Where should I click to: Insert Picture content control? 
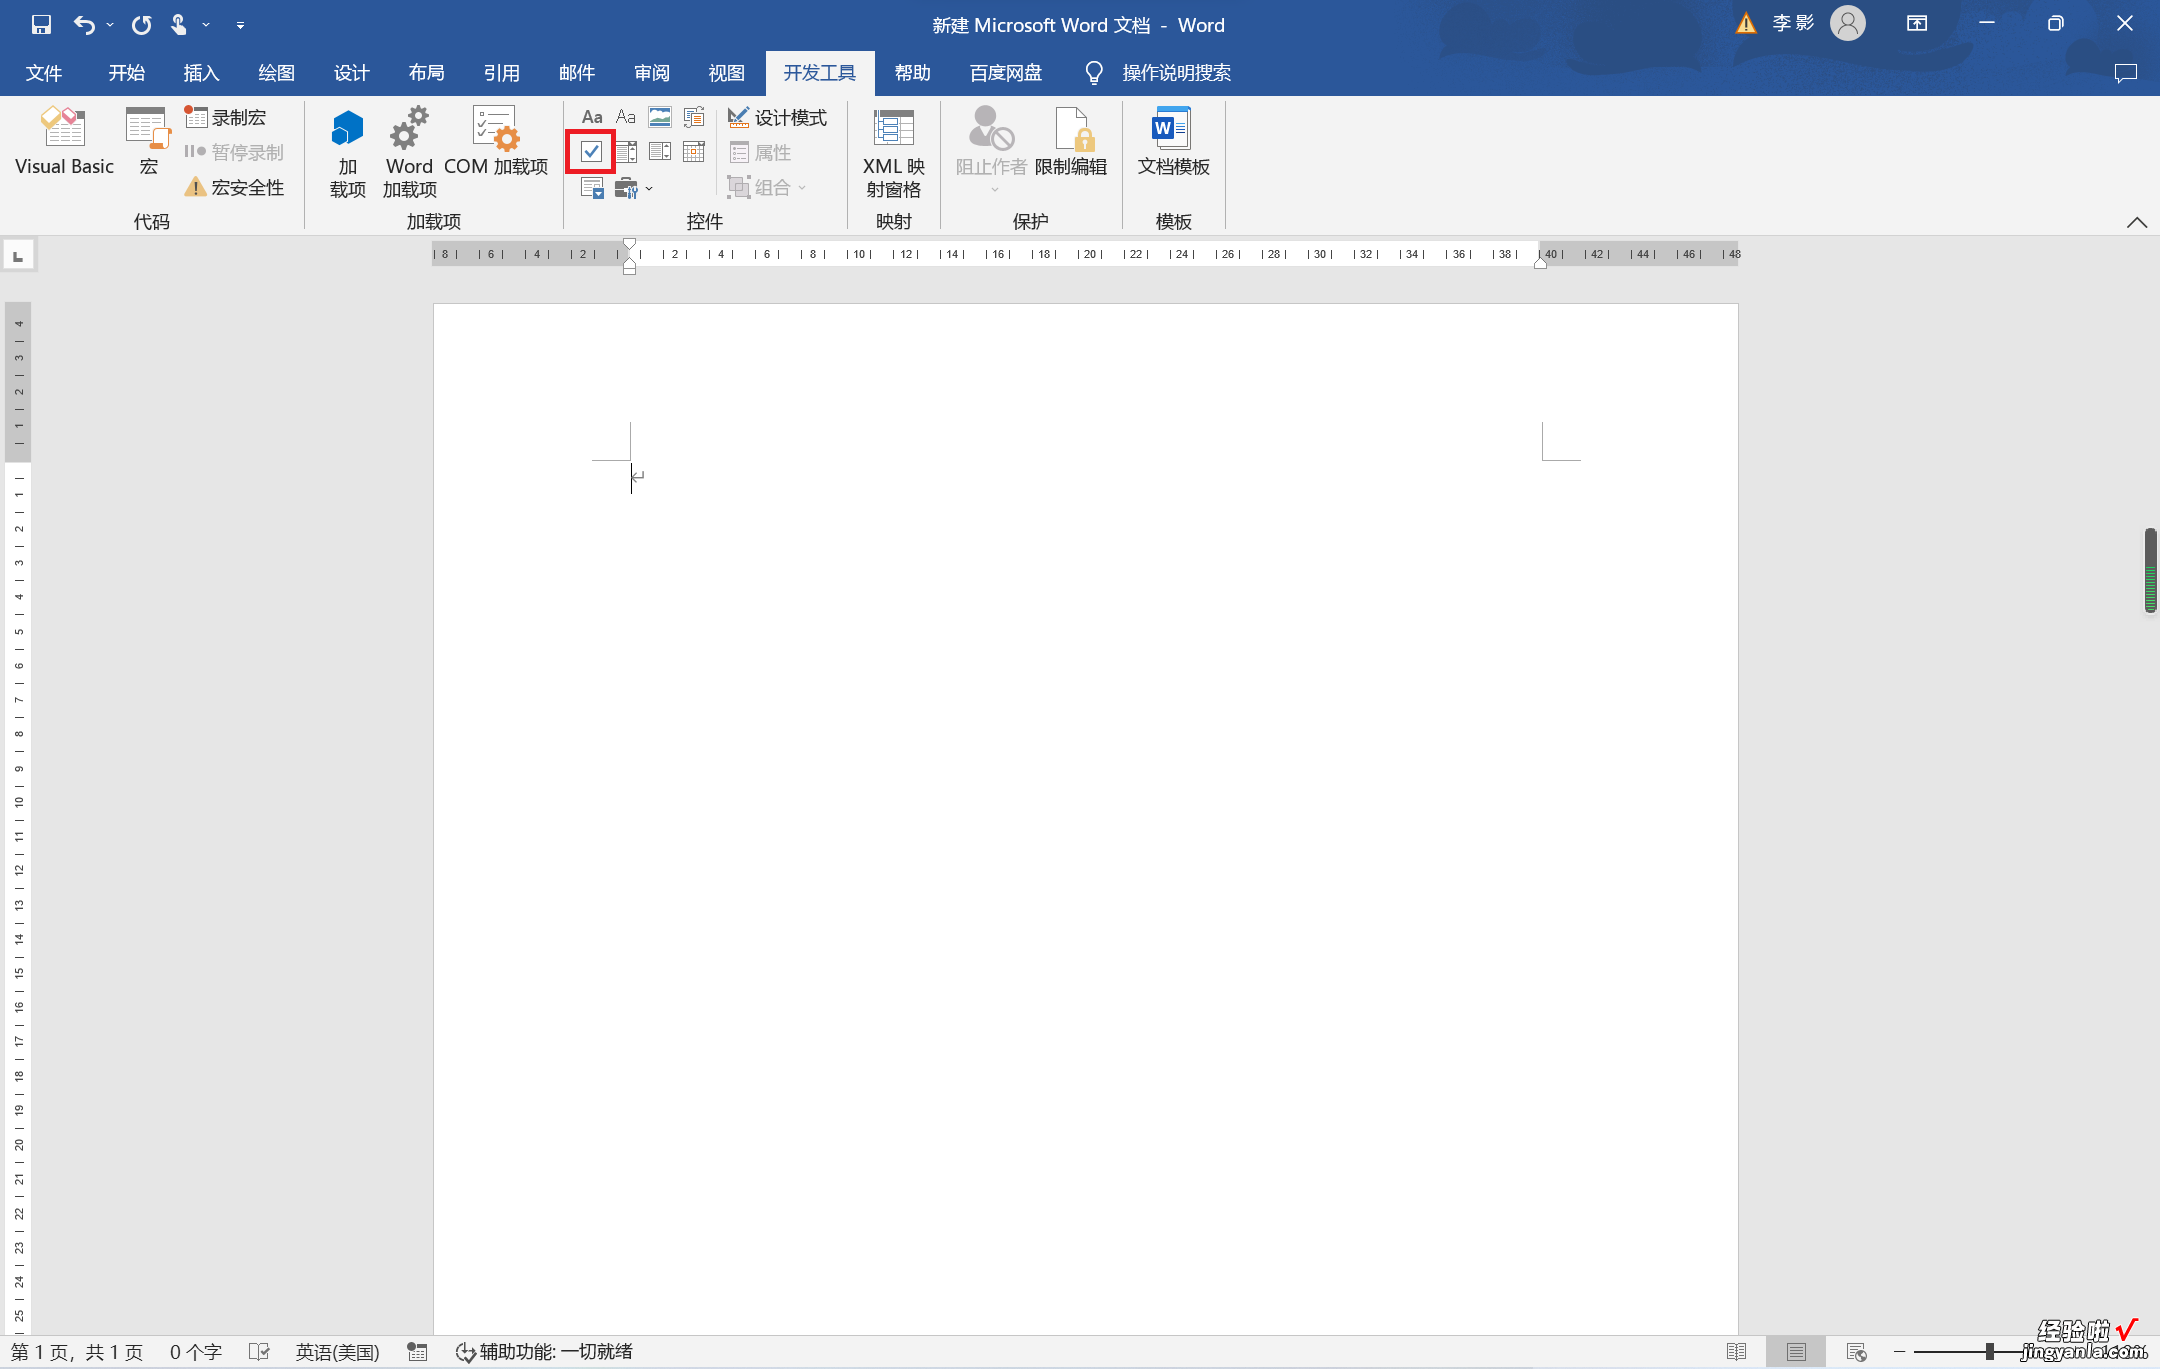(660, 117)
